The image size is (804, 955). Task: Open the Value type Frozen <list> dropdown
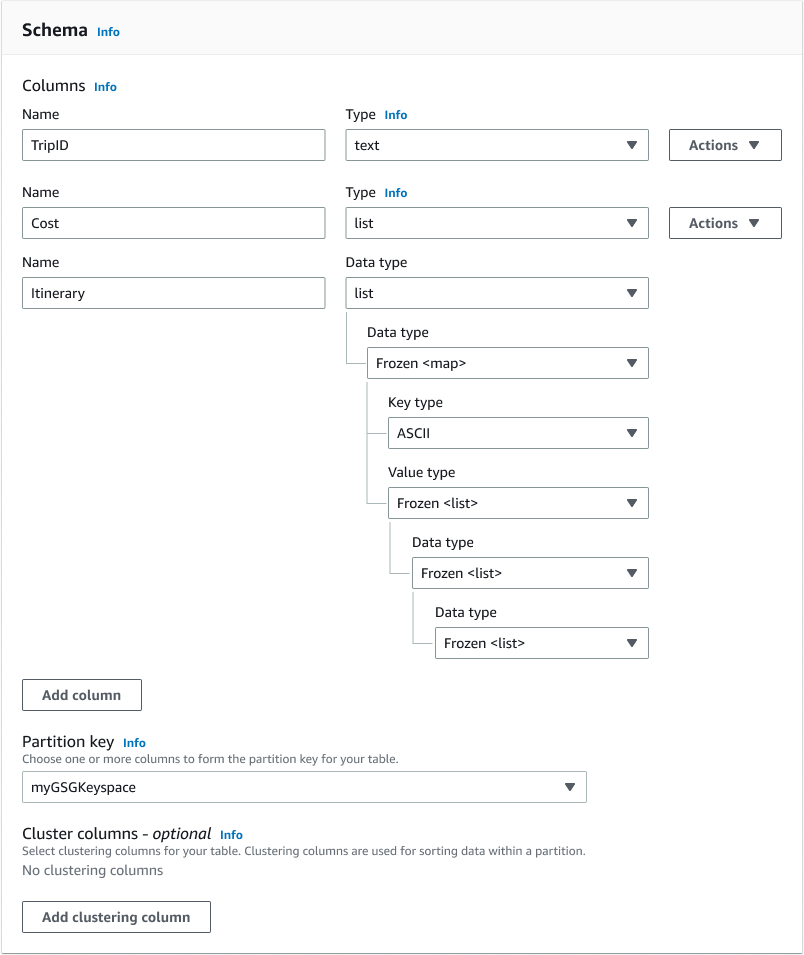[518, 503]
